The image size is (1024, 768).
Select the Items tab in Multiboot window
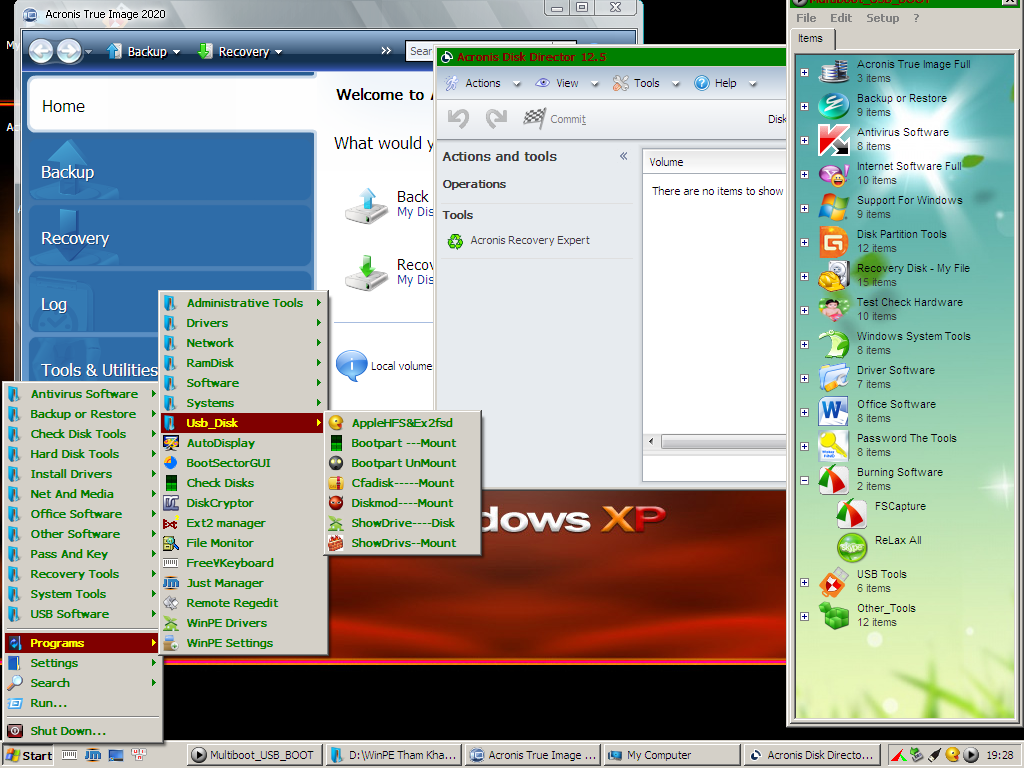(x=810, y=39)
